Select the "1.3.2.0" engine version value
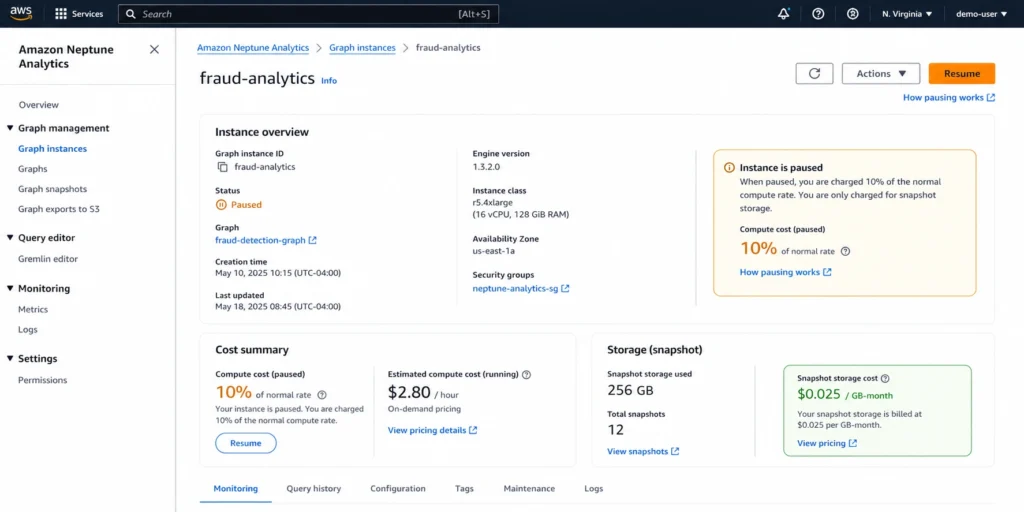This screenshot has width=1024, height=512. [x=487, y=167]
